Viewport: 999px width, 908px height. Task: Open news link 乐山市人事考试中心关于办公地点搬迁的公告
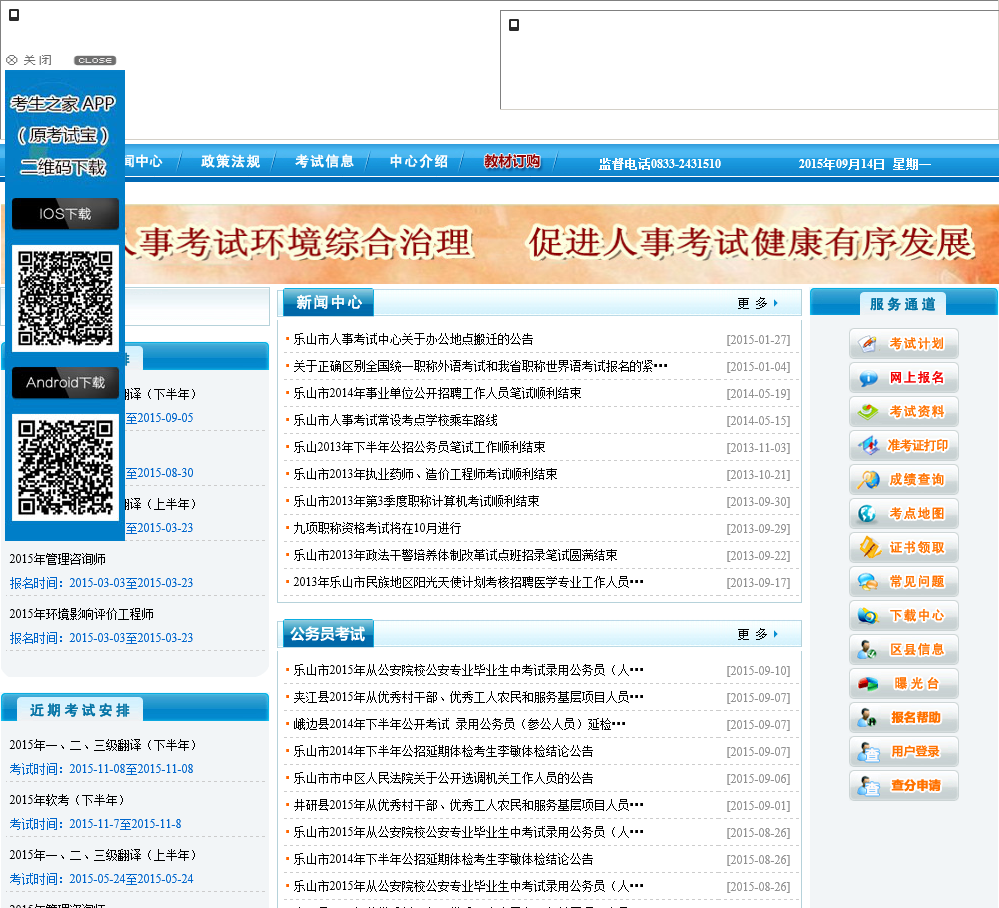click(x=413, y=339)
